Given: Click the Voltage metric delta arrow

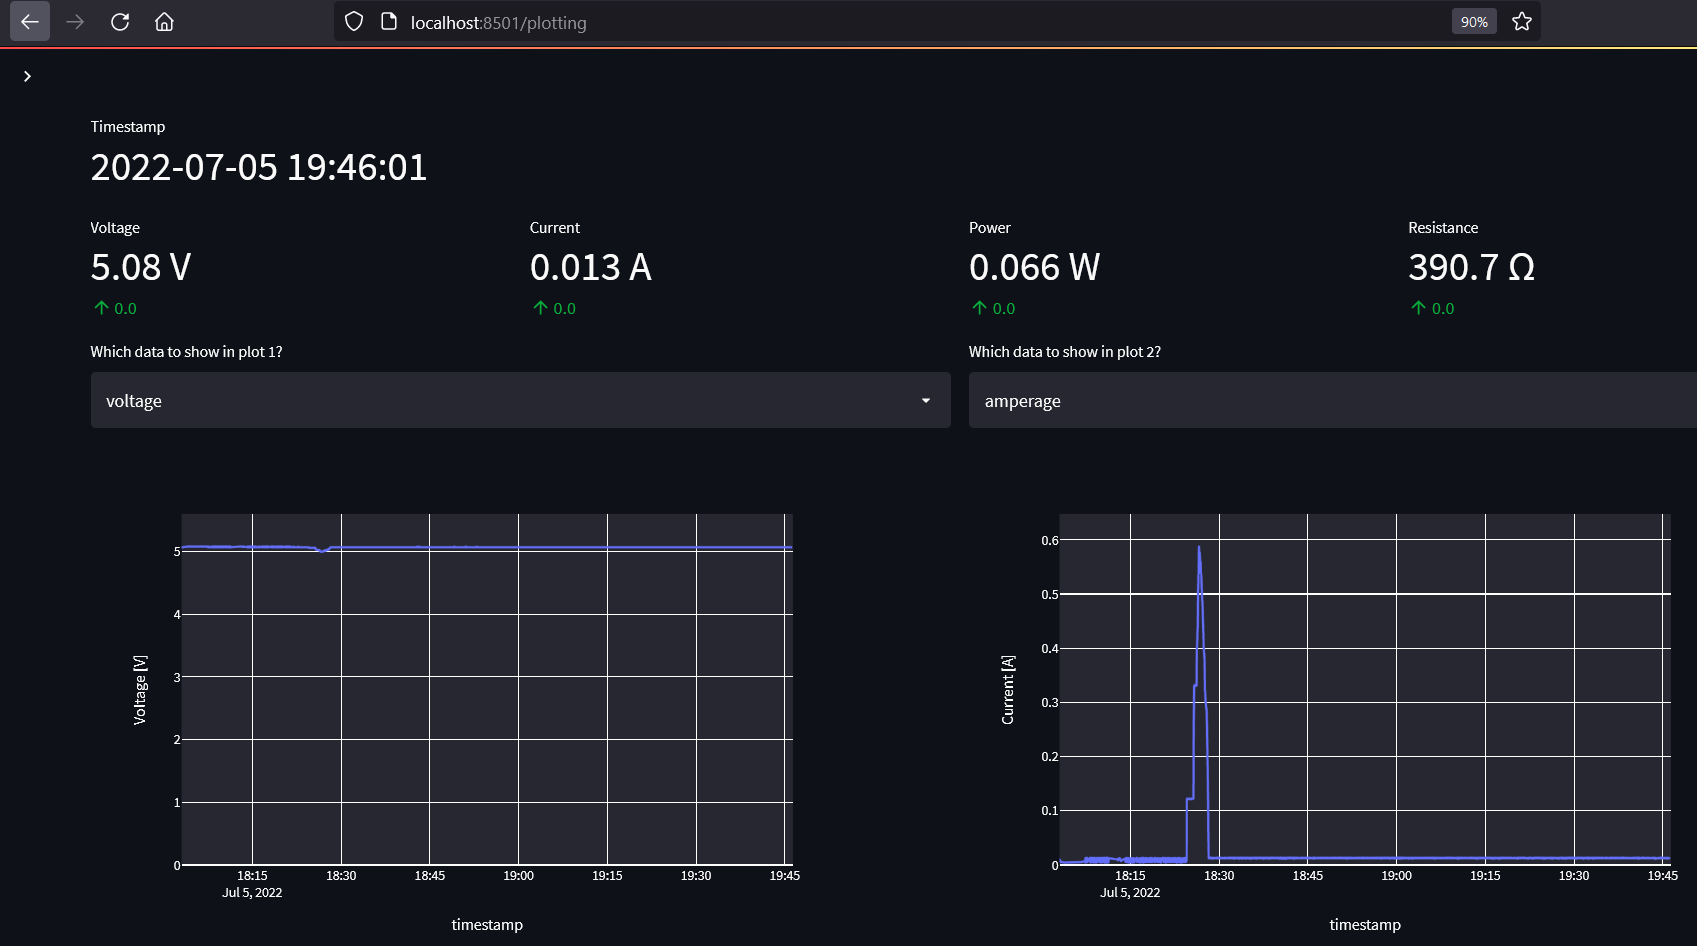Looking at the screenshot, I should [x=101, y=308].
